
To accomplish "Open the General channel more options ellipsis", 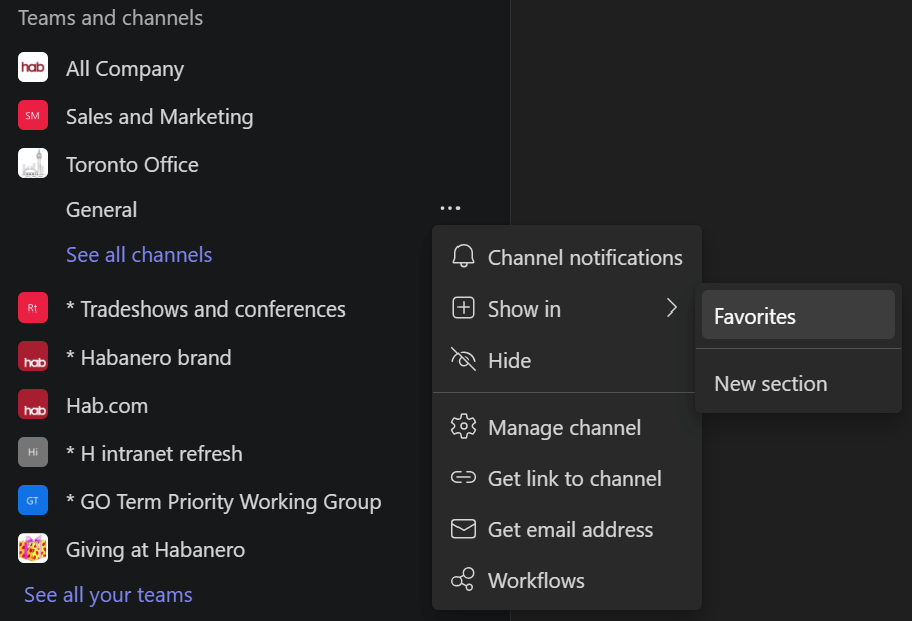I will click(x=450, y=209).
